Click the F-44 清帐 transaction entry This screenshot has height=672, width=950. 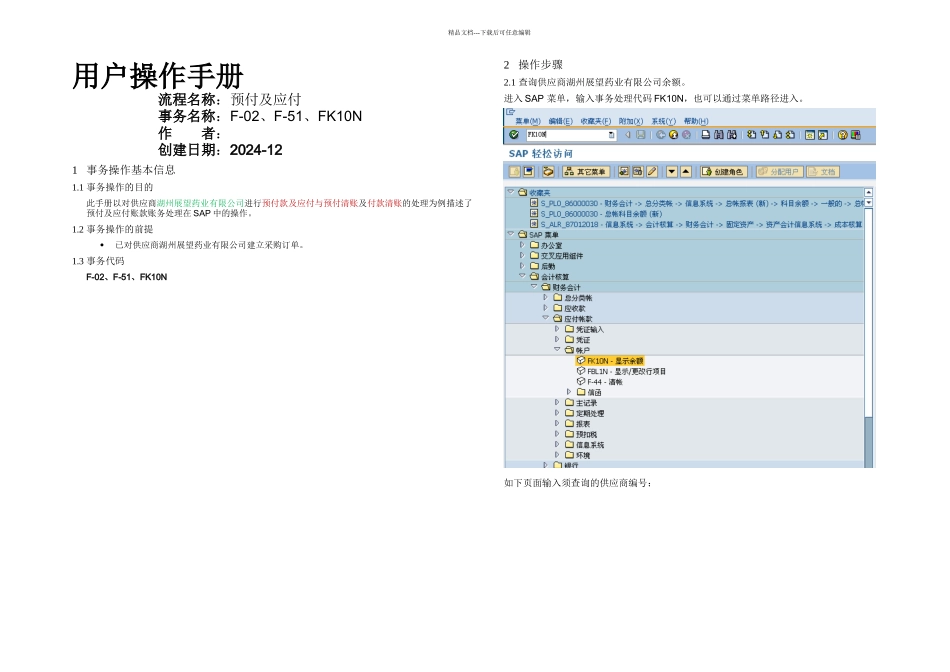coord(604,381)
